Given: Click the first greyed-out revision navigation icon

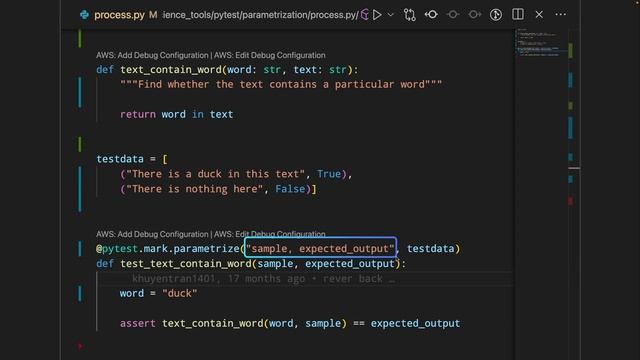Looking at the screenshot, I should point(453,15).
